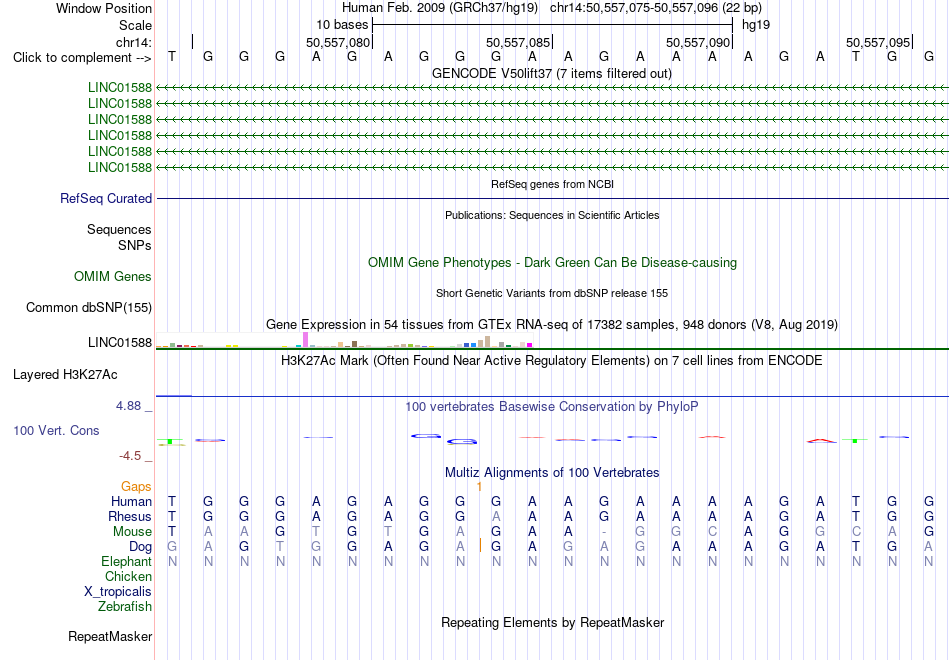This screenshot has height=660, width=950.
Task: Open the OMIM Gene Phenotypes track title
Action: pyautogui.click(x=552, y=262)
